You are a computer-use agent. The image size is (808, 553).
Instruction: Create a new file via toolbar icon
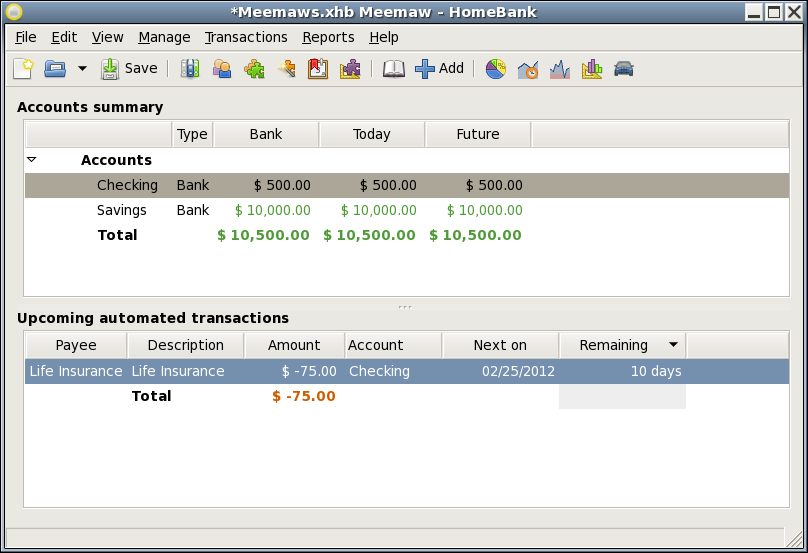[x=23, y=69]
